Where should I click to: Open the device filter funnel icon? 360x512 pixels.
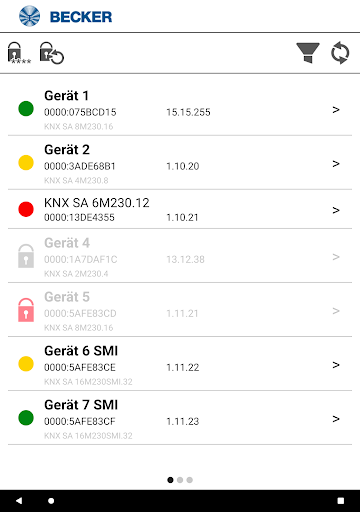pos(308,53)
